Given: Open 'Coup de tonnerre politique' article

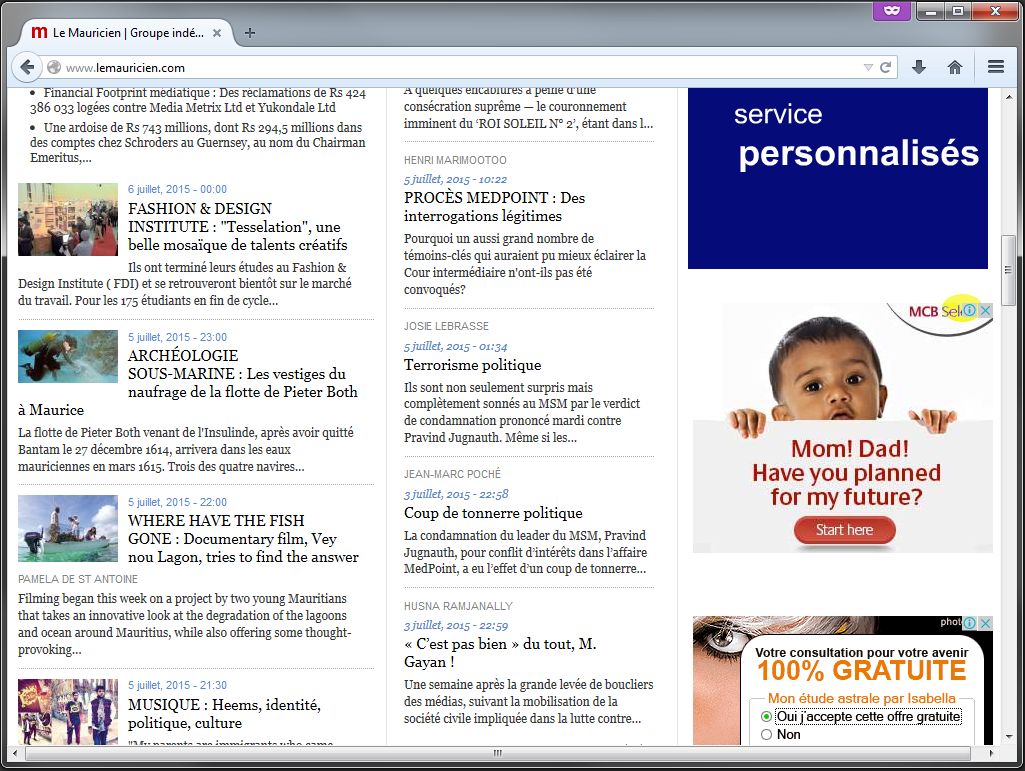Looking at the screenshot, I should [493, 513].
